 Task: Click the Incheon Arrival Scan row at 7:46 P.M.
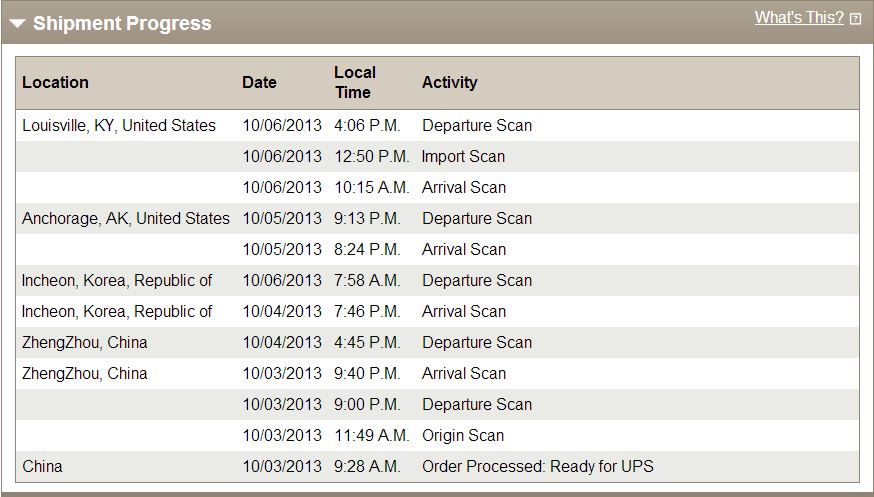click(437, 311)
